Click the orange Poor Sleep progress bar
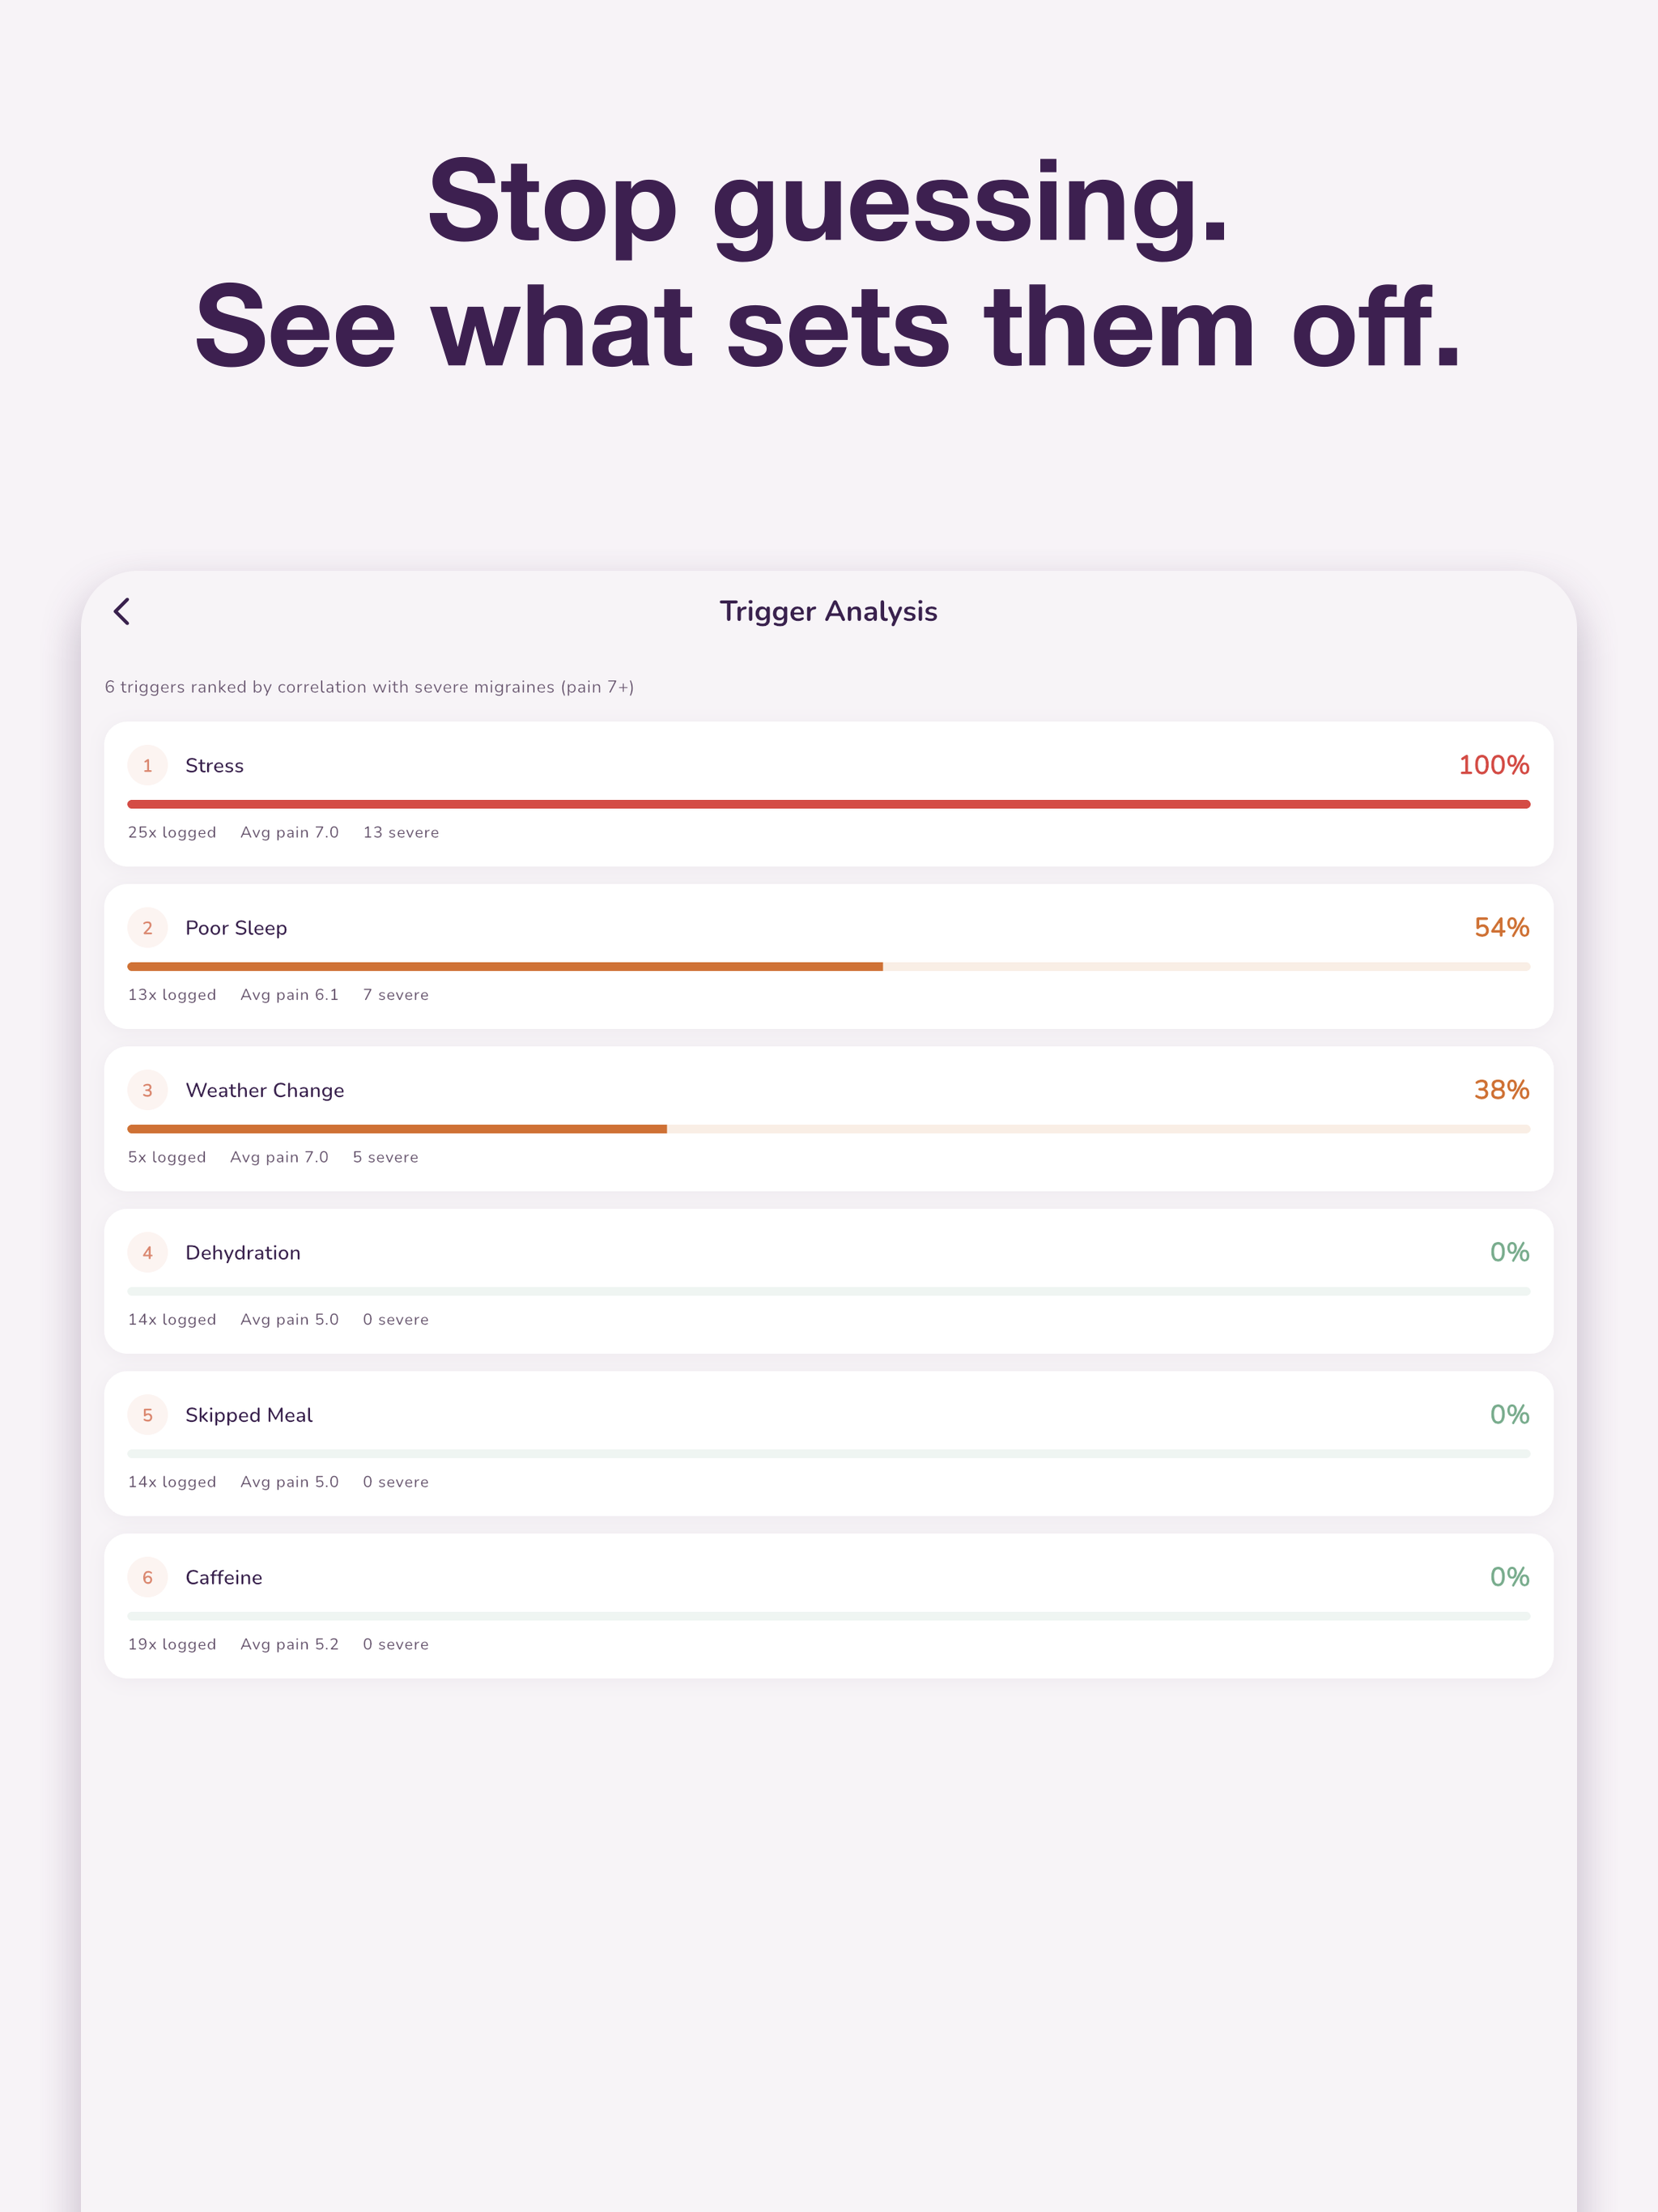The width and height of the screenshot is (1658, 2212). click(505, 967)
